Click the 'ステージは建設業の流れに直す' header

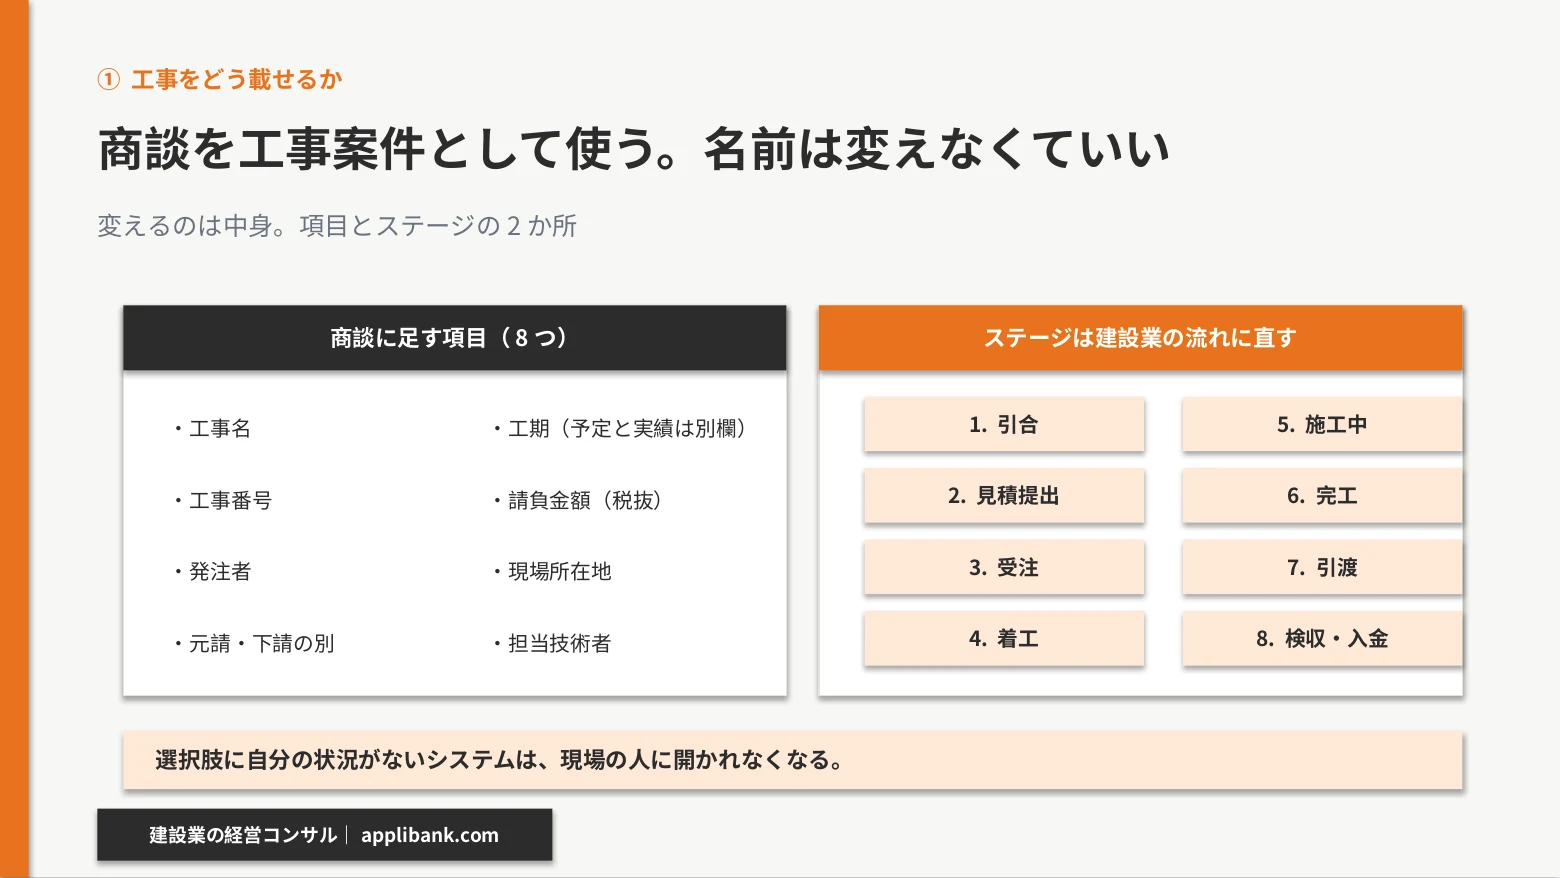[1141, 338]
